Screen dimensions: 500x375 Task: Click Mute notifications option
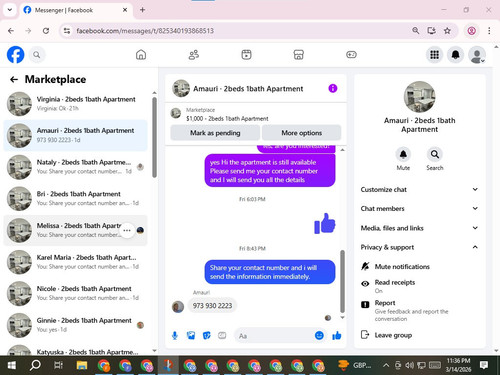tap(419, 267)
